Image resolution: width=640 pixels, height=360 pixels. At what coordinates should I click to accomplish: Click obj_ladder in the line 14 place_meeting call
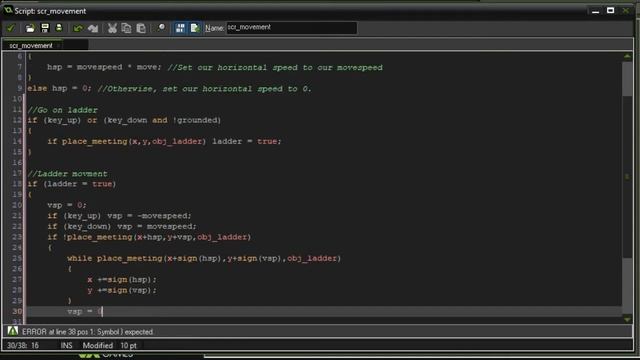pos(177,141)
